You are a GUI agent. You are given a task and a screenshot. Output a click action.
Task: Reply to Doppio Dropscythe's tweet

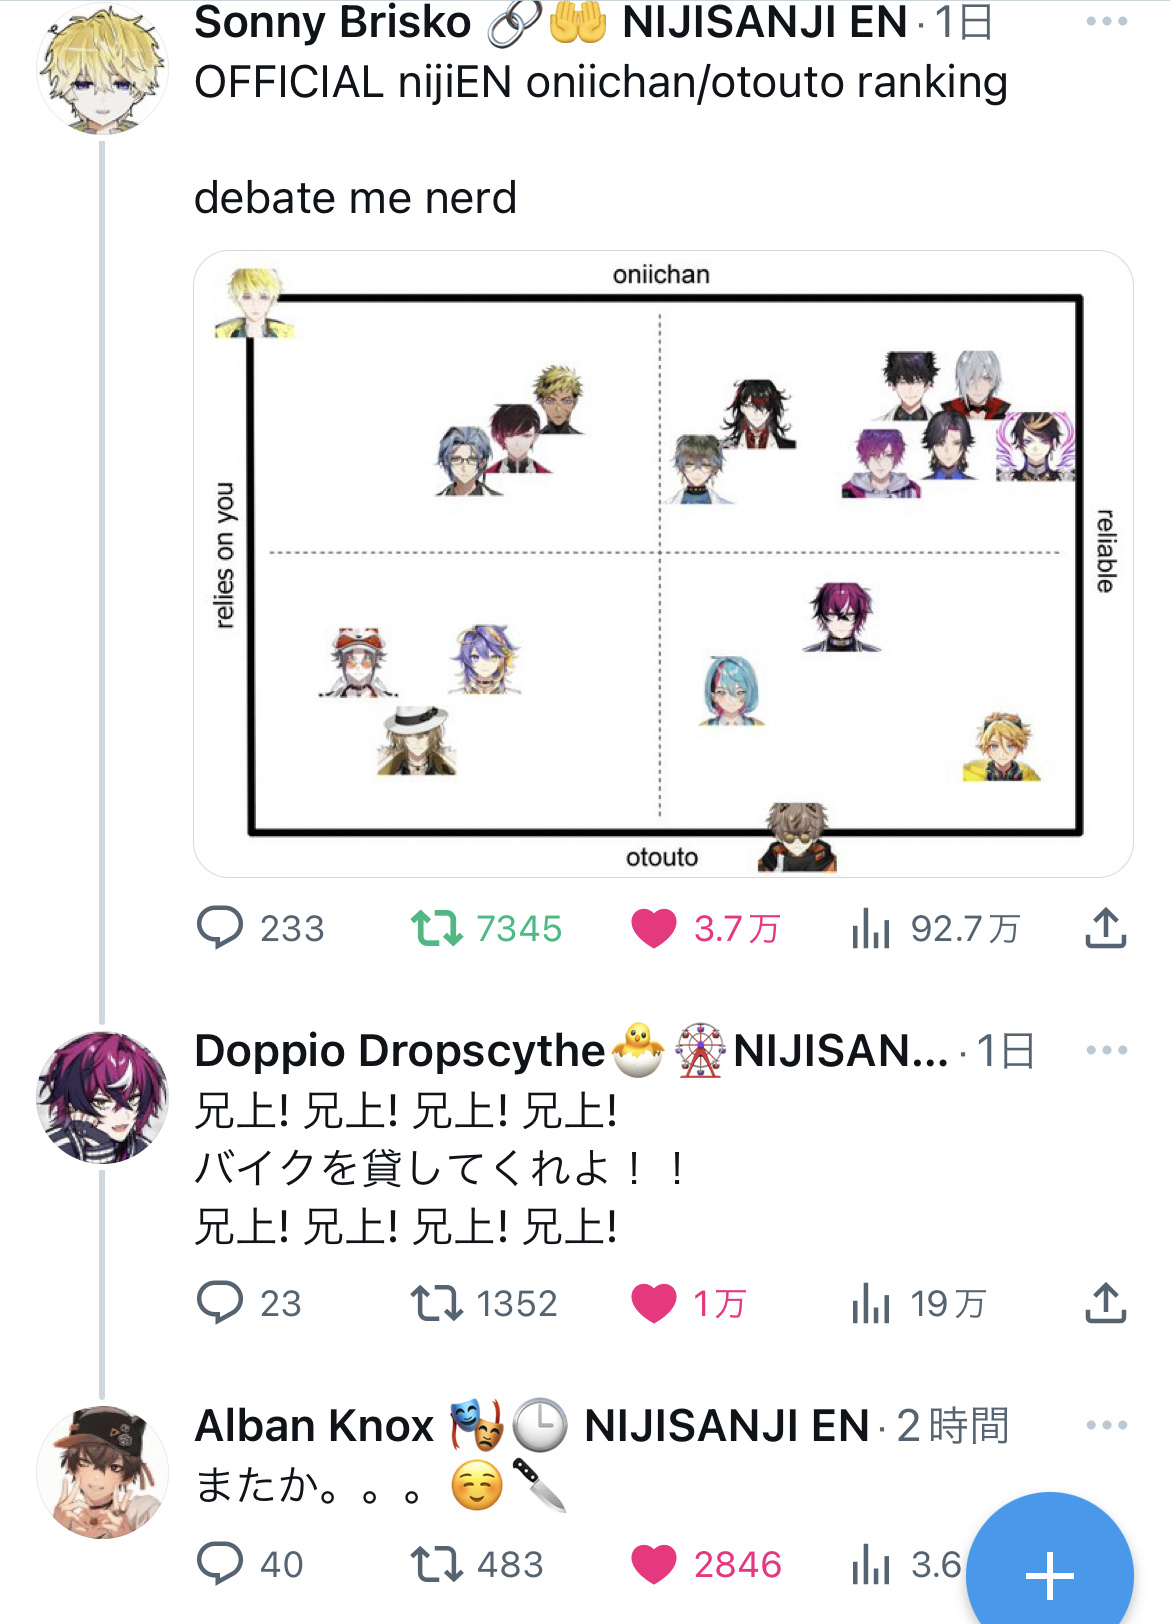[x=249, y=1303]
